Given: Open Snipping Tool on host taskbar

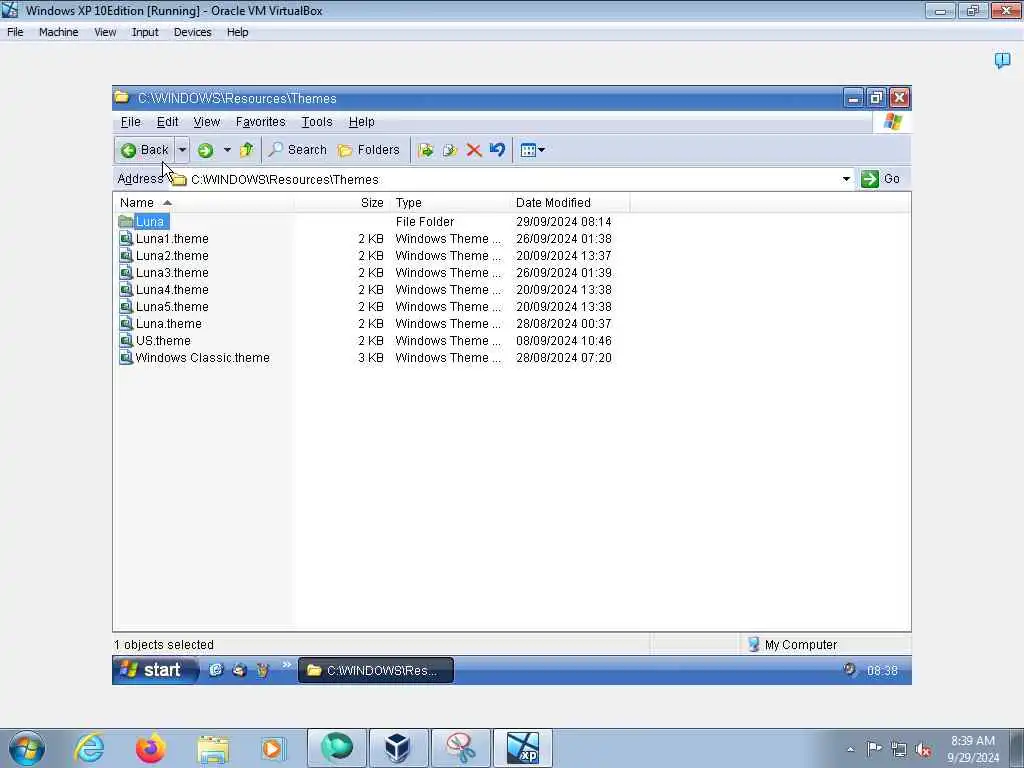Looking at the screenshot, I should coord(460,748).
